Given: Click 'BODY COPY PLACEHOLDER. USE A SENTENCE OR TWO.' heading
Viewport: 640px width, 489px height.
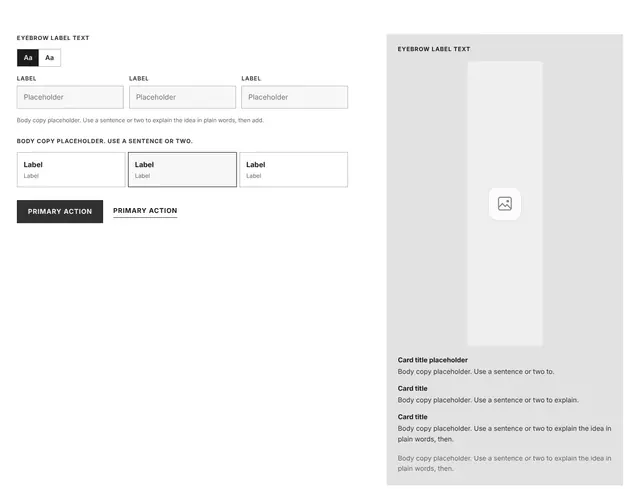Looking at the screenshot, I should [104, 141].
